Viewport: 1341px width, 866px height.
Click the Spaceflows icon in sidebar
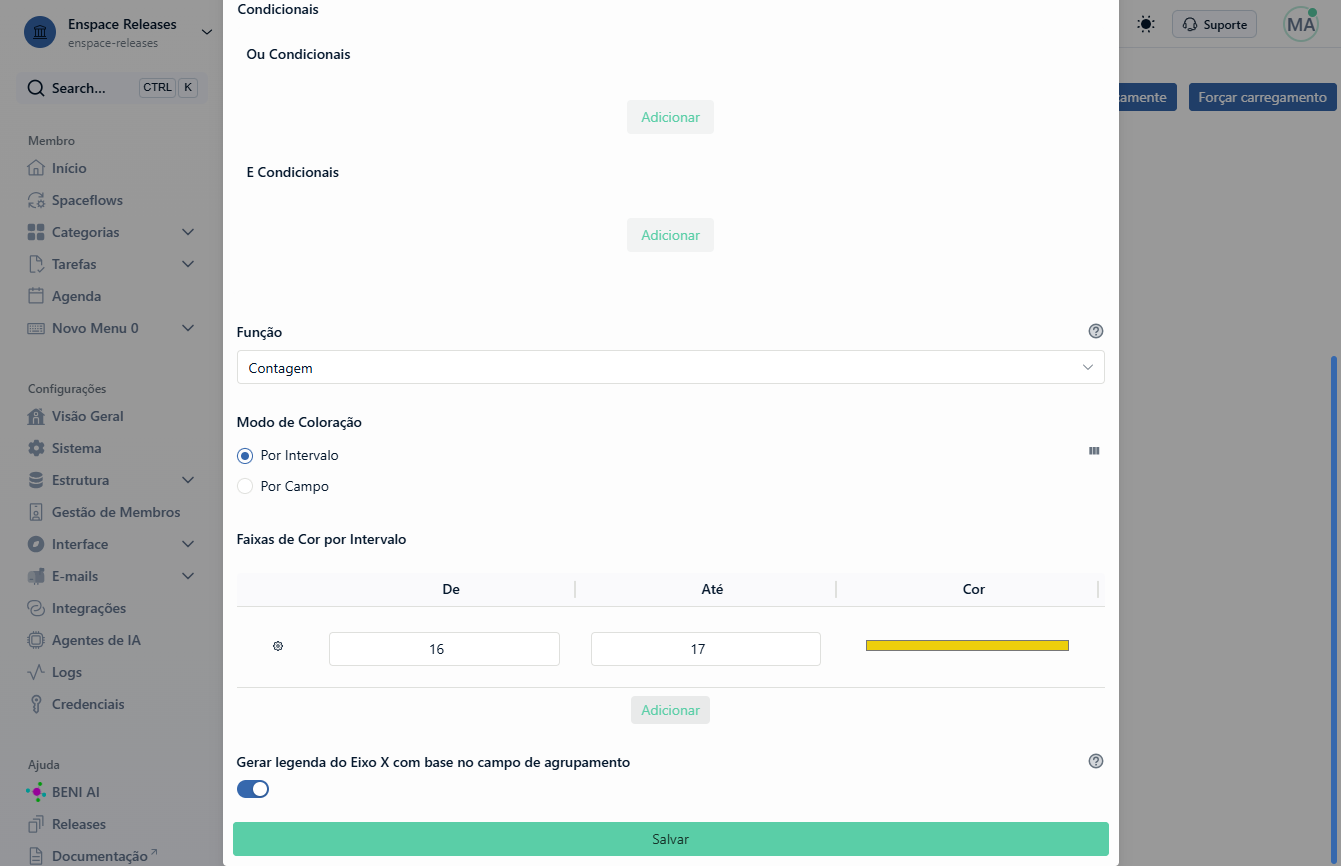(36, 200)
